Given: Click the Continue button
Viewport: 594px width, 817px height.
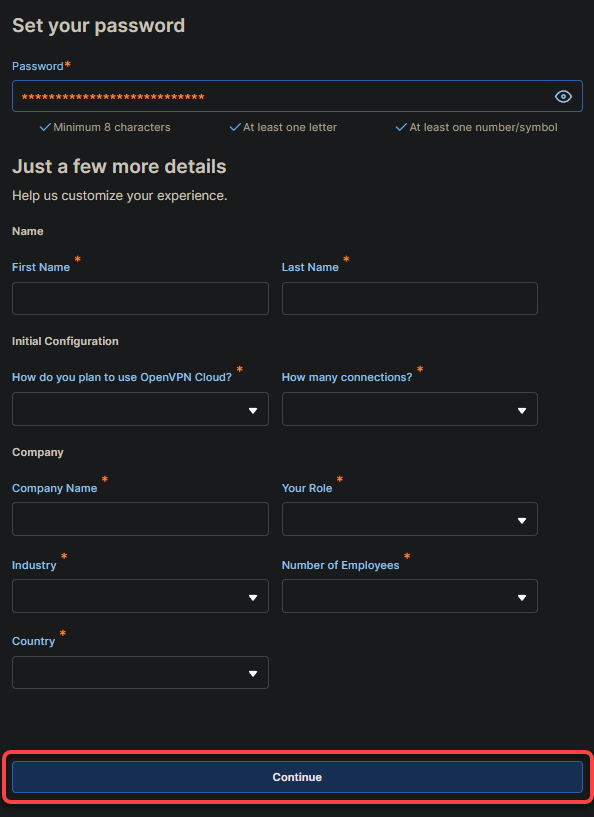Looking at the screenshot, I should pyautogui.click(x=297, y=777).
